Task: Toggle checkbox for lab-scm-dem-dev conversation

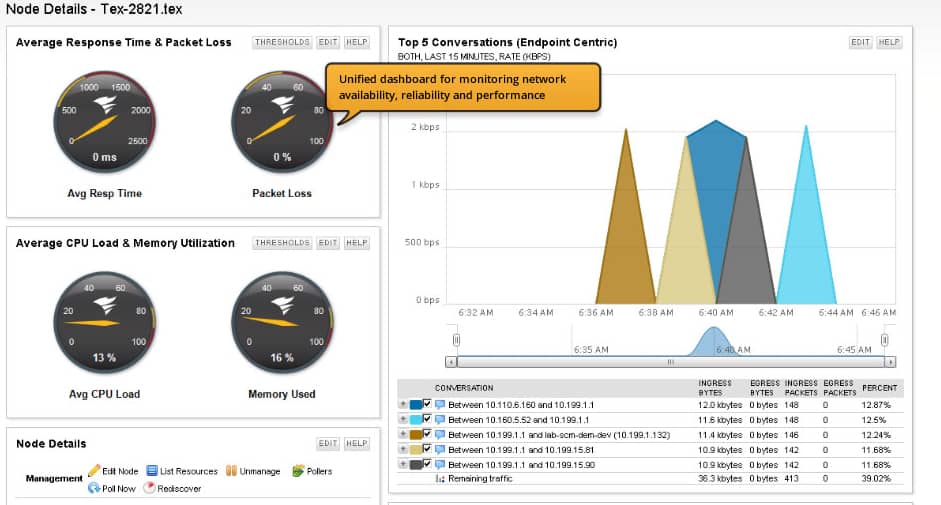Action: [x=427, y=434]
